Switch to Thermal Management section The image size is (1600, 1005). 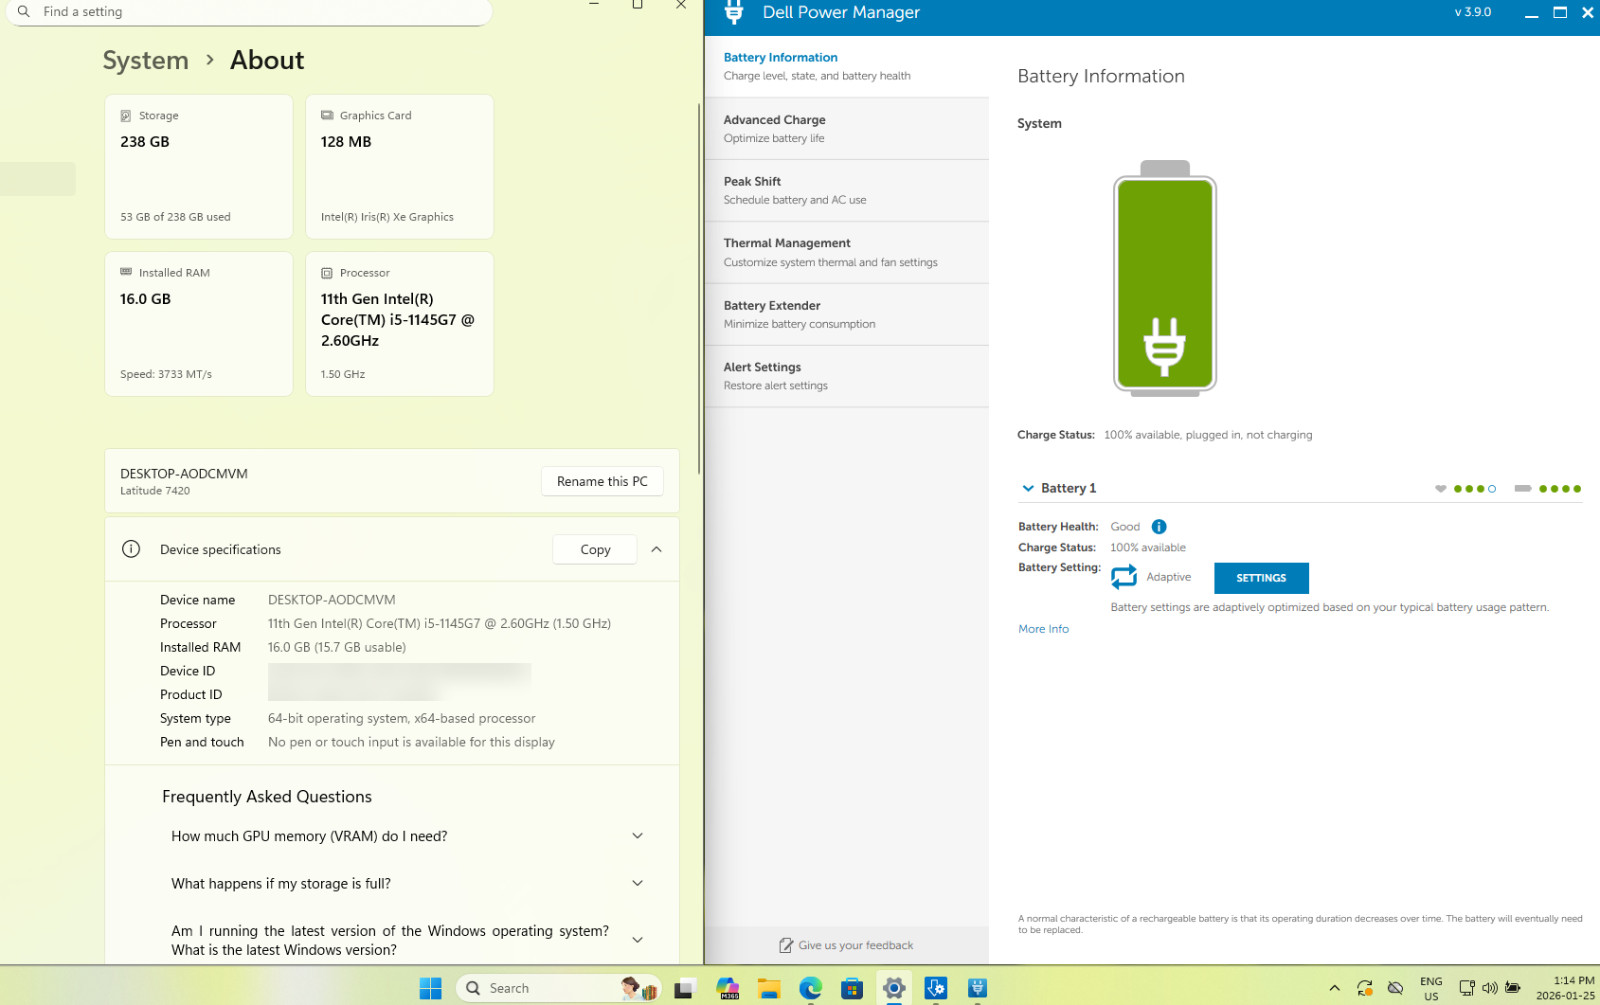pyautogui.click(x=847, y=253)
